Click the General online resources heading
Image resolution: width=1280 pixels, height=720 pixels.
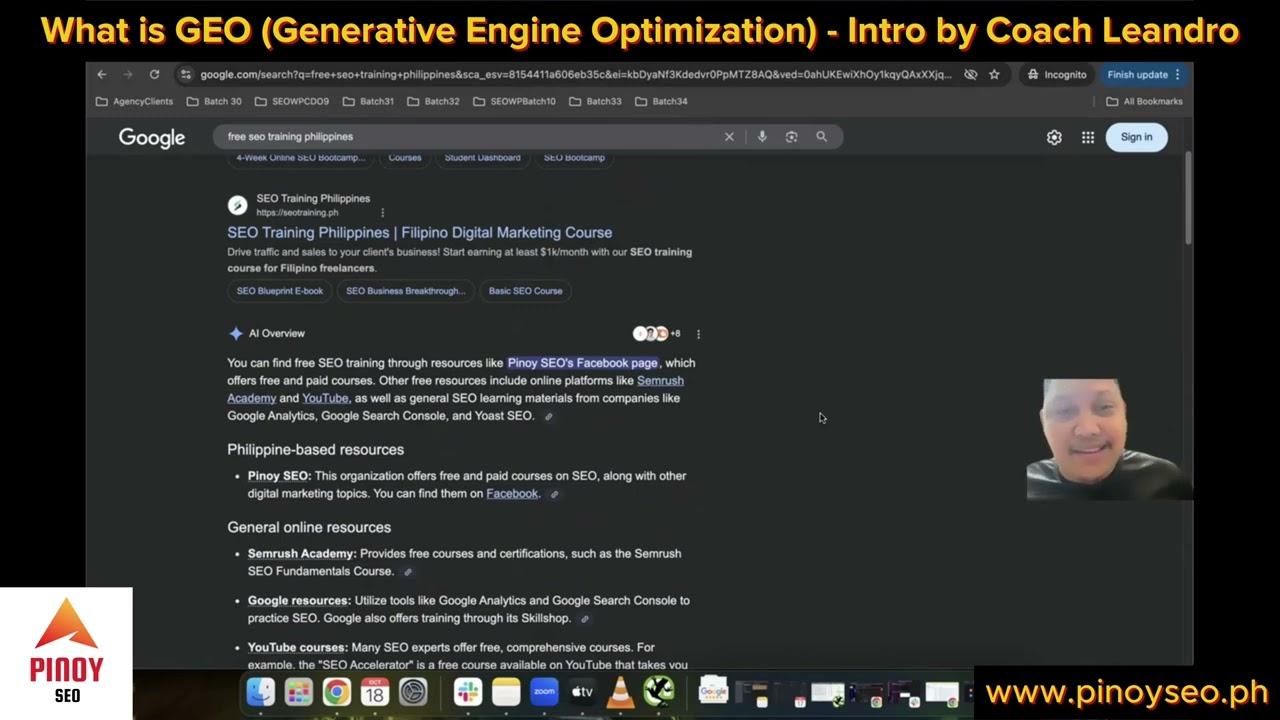pos(309,527)
